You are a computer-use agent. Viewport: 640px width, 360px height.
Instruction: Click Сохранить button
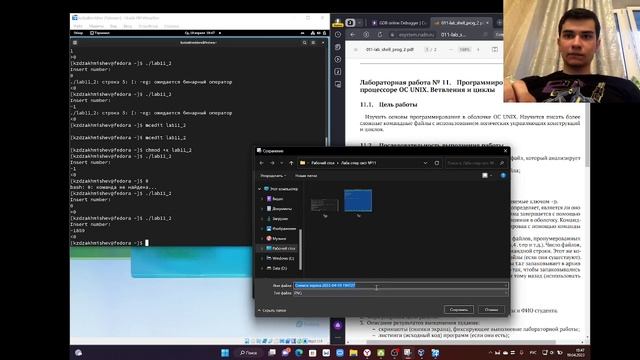coord(459,309)
